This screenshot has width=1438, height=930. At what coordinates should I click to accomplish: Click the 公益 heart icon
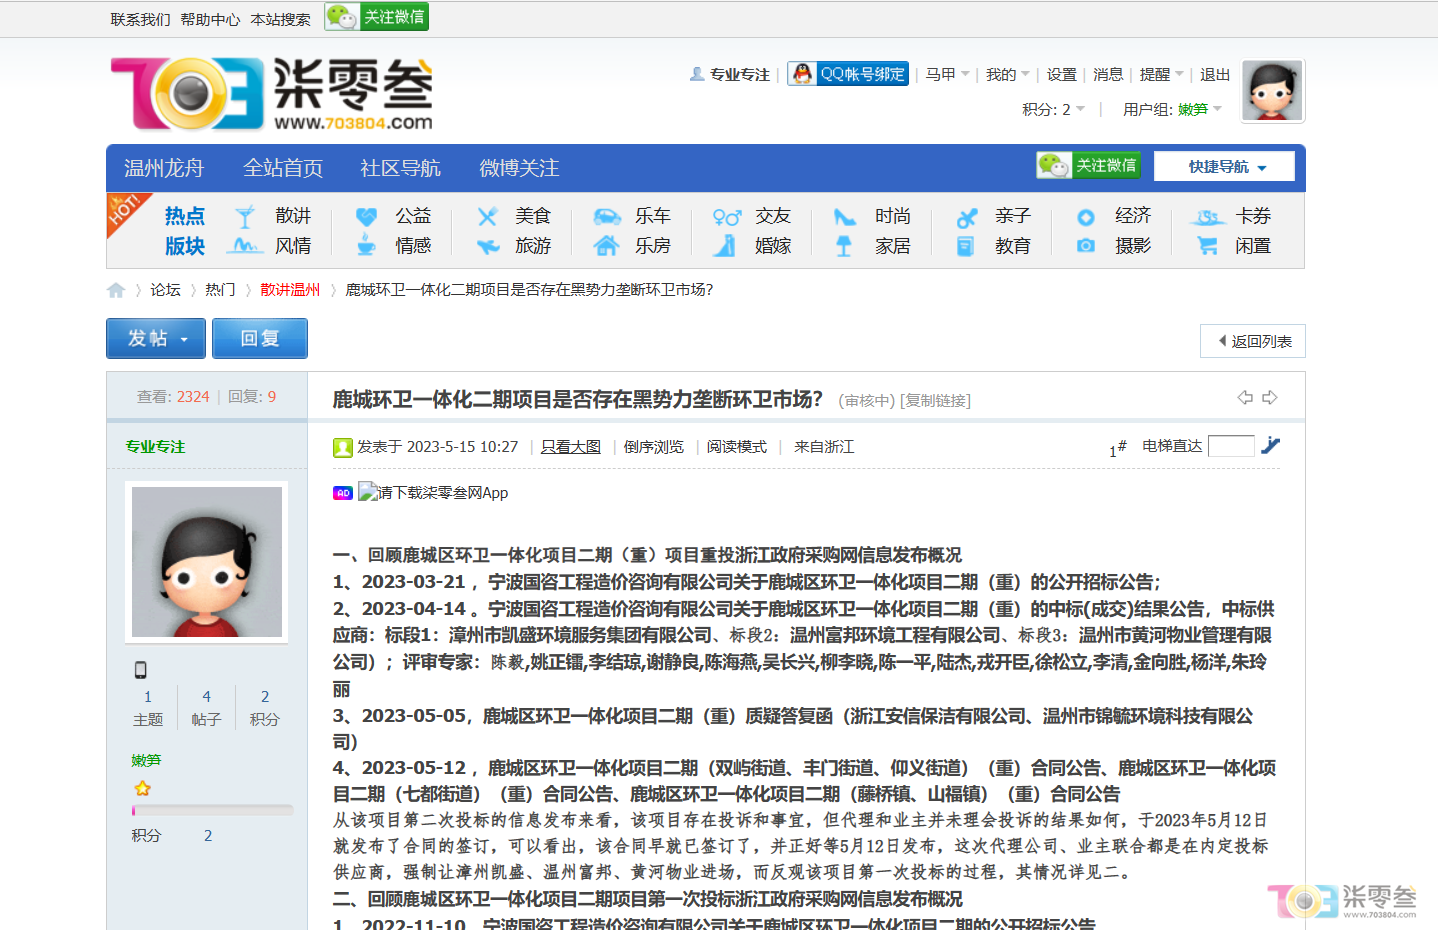tap(367, 217)
